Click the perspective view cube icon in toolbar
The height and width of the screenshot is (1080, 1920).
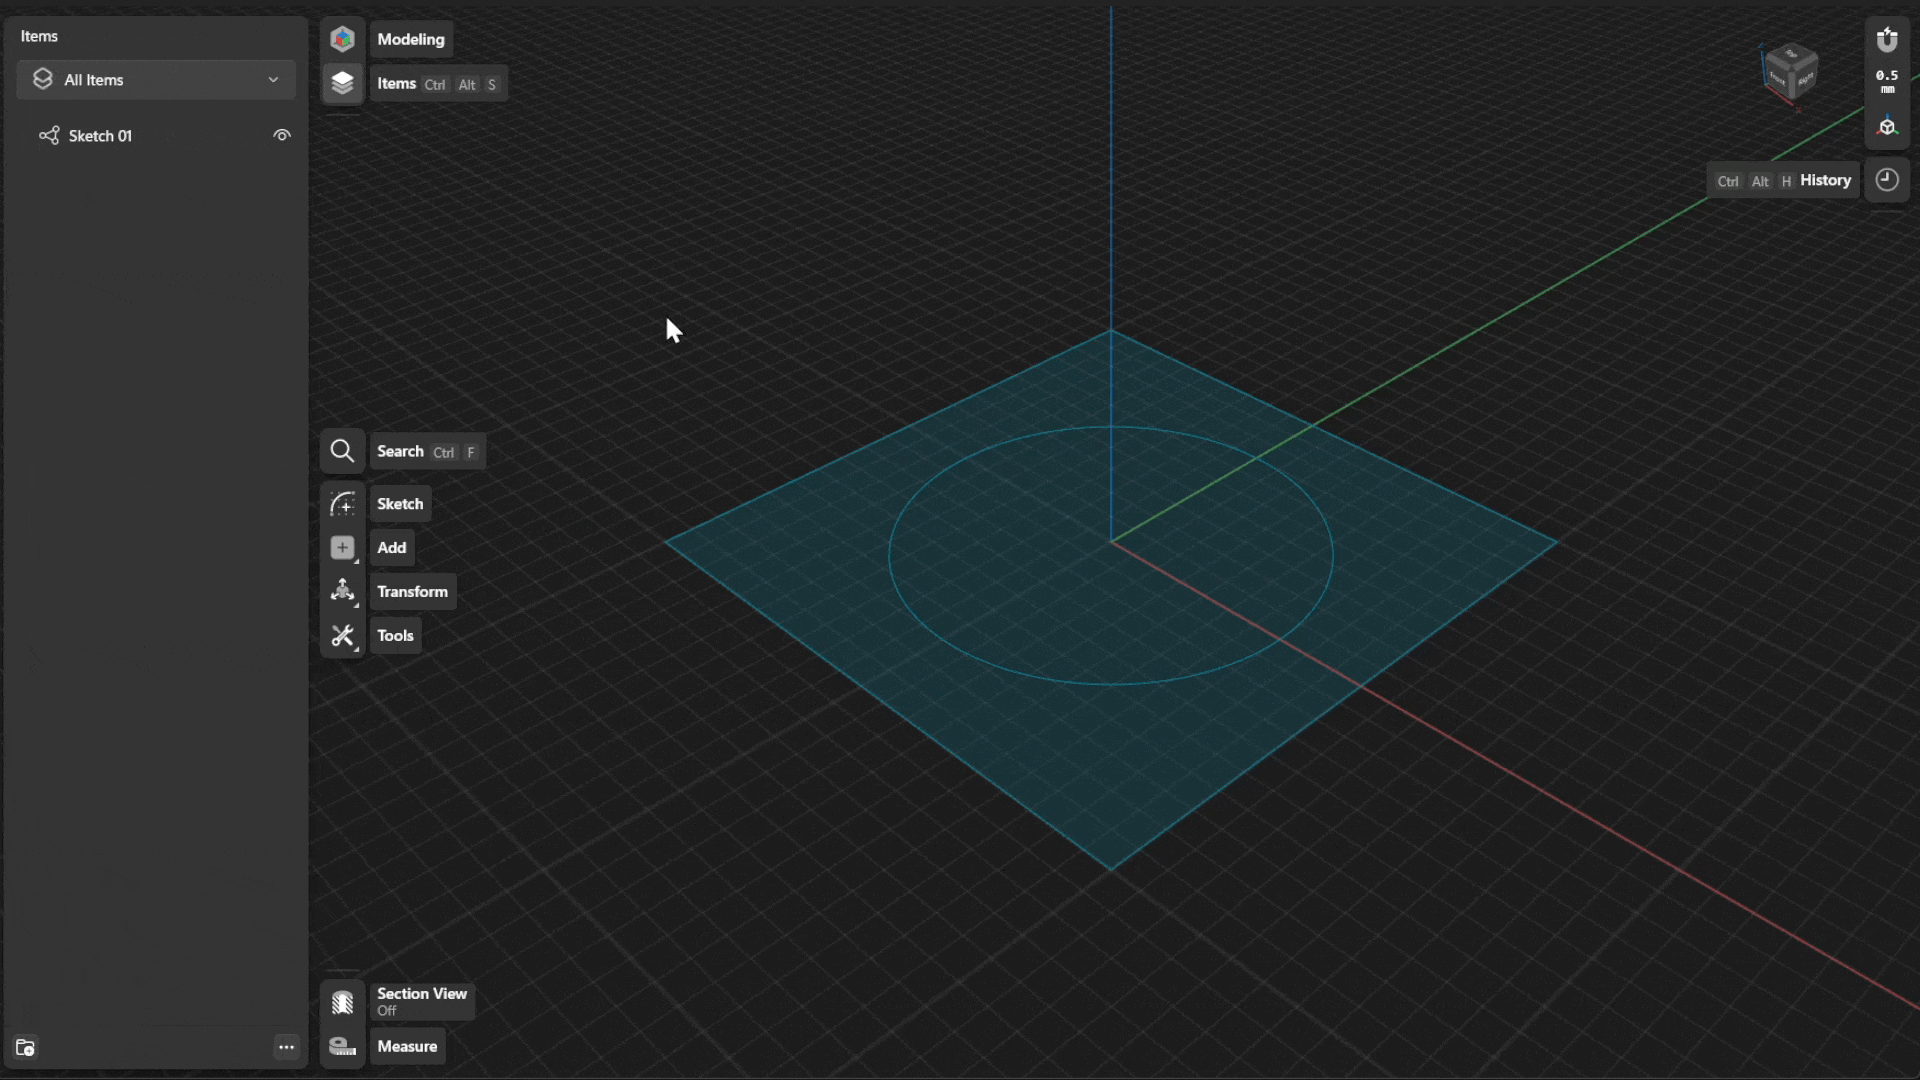point(1887,127)
